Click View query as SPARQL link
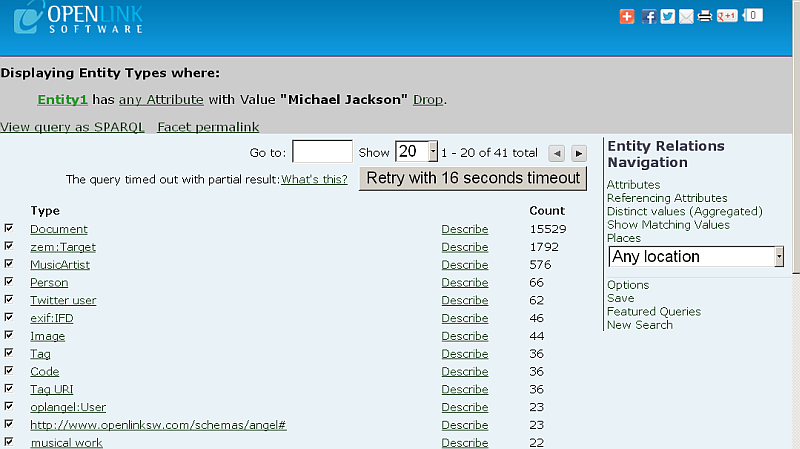The width and height of the screenshot is (800, 449). [x=72, y=127]
